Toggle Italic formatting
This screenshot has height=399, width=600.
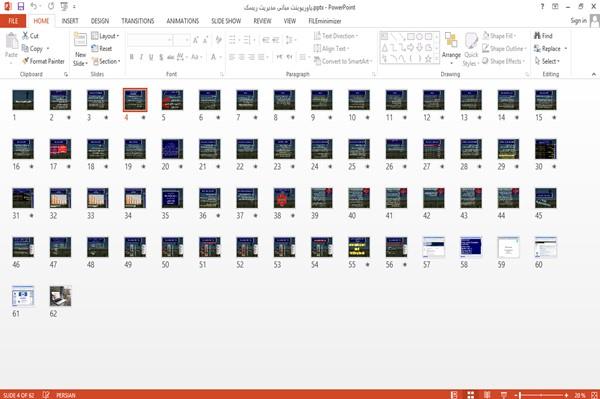(x=141, y=57)
